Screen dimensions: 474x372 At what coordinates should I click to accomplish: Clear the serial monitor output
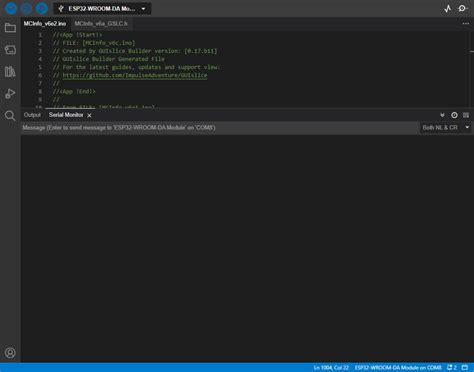click(x=466, y=115)
